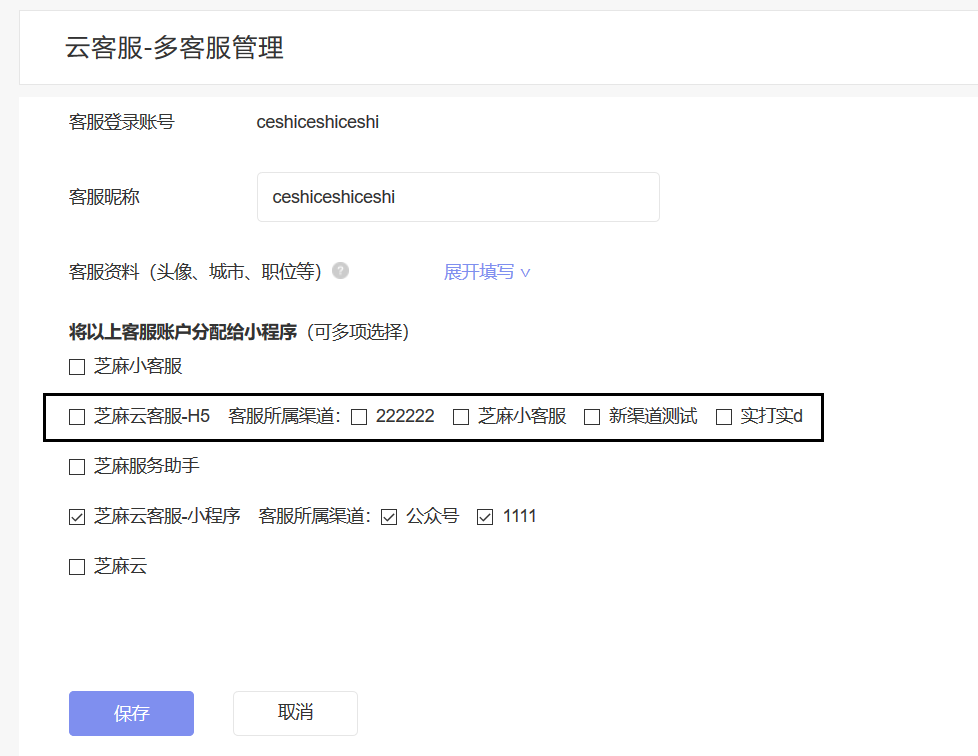Click the 将以上客服账户分配给小程序 heading

pos(183,332)
